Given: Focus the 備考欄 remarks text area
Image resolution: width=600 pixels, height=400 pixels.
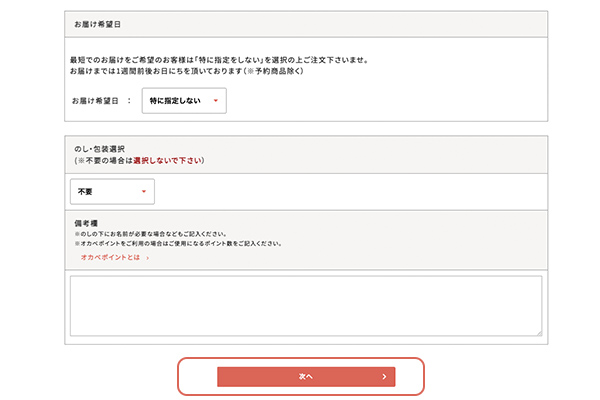Looking at the screenshot, I should pyautogui.click(x=305, y=305).
